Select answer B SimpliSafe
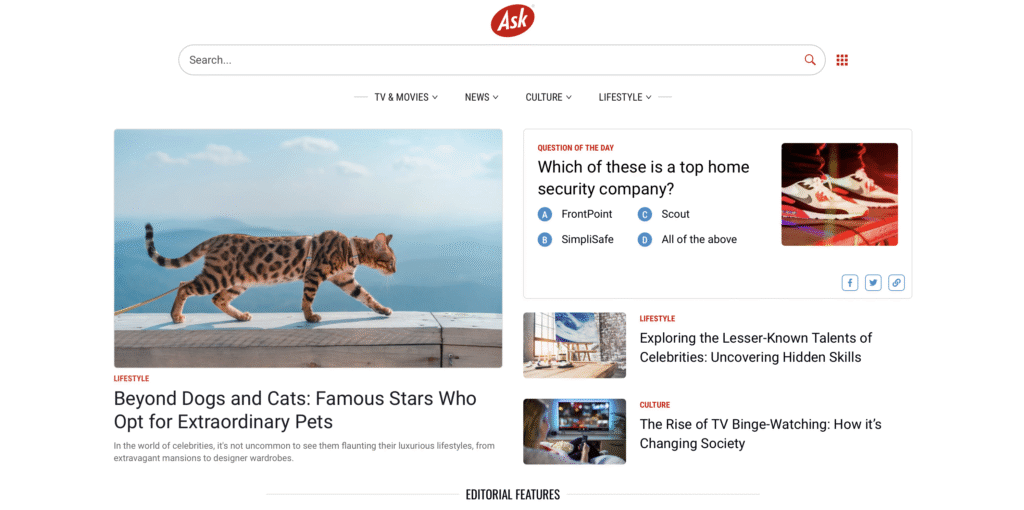Image resolution: width=1024 pixels, height=510 pixels. (x=576, y=240)
